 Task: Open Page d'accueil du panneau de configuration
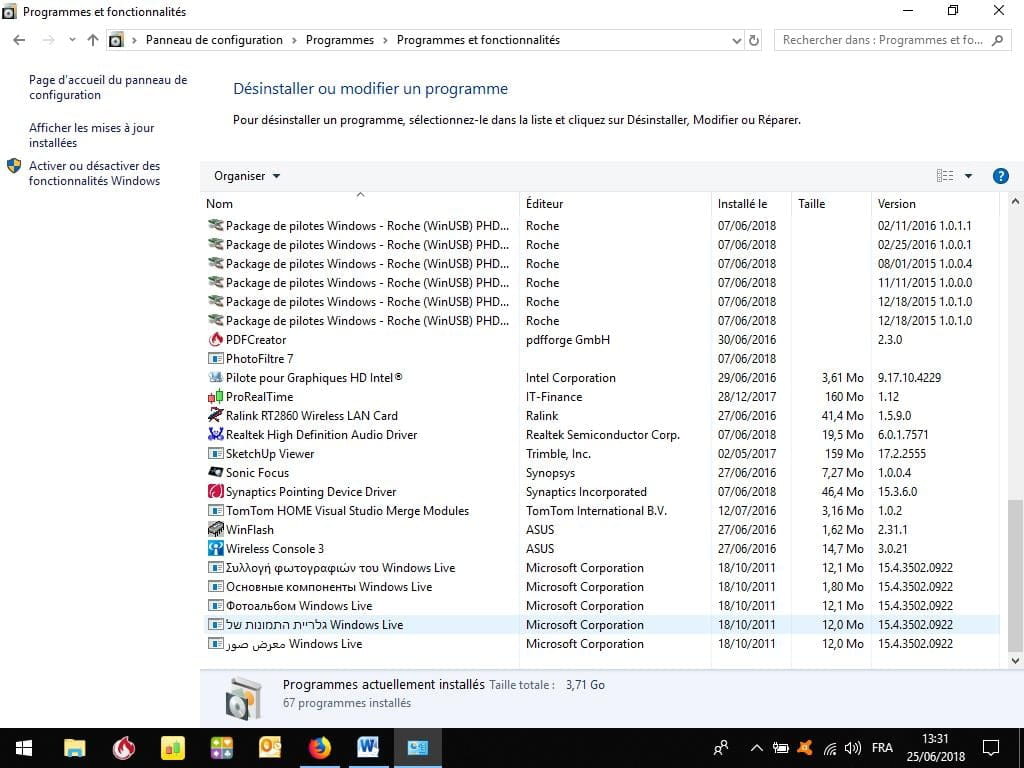click(x=108, y=88)
